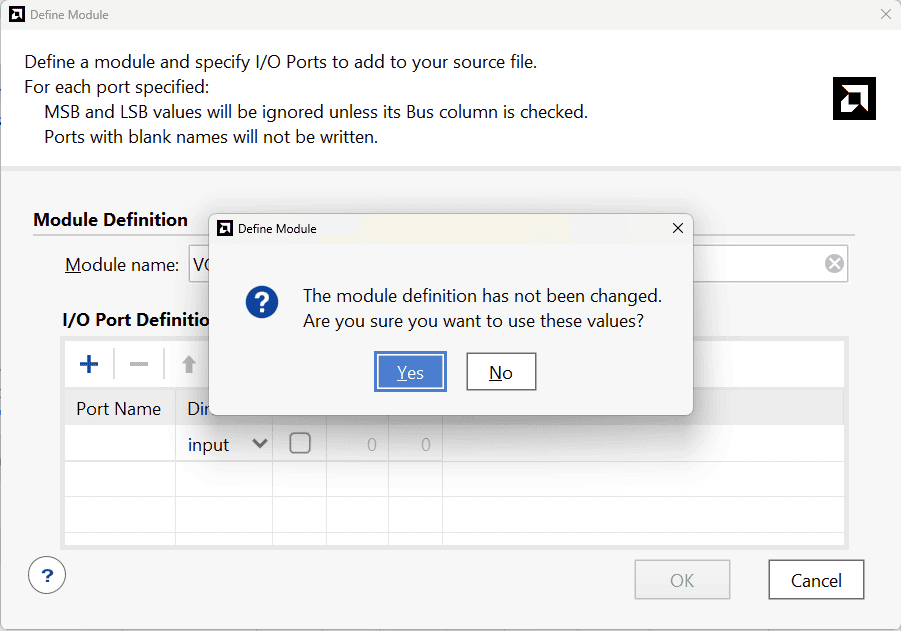Click the move port up arrow icon
The height and width of the screenshot is (631, 901).
[188, 364]
